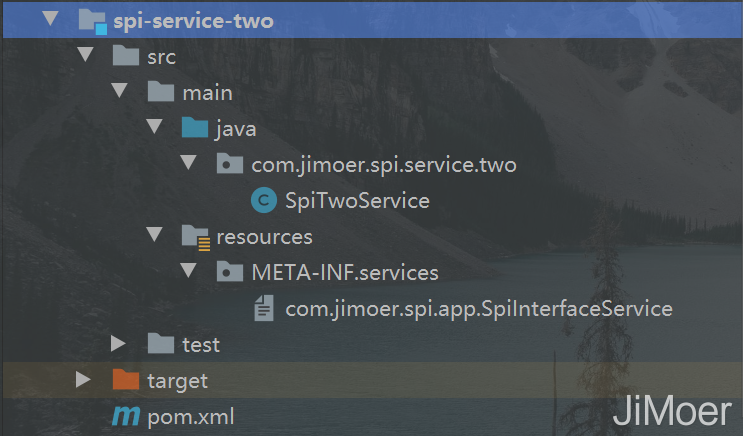Select com.jimoer.spi.app.SpiInterfaceService file name
Image resolution: width=743 pixels, height=436 pixels.
(479, 308)
